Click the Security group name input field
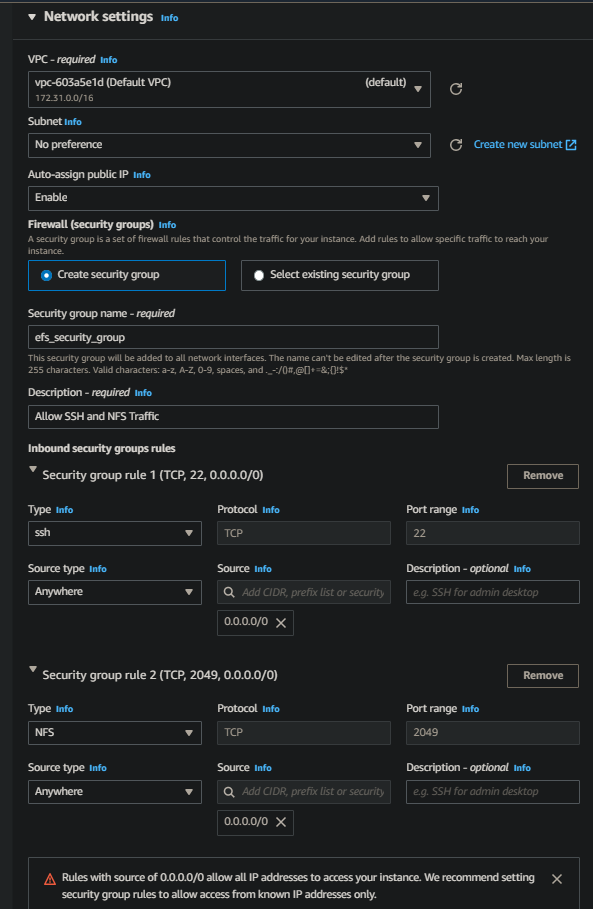The height and width of the screenshot is (909, 593). tap(233, 337)
